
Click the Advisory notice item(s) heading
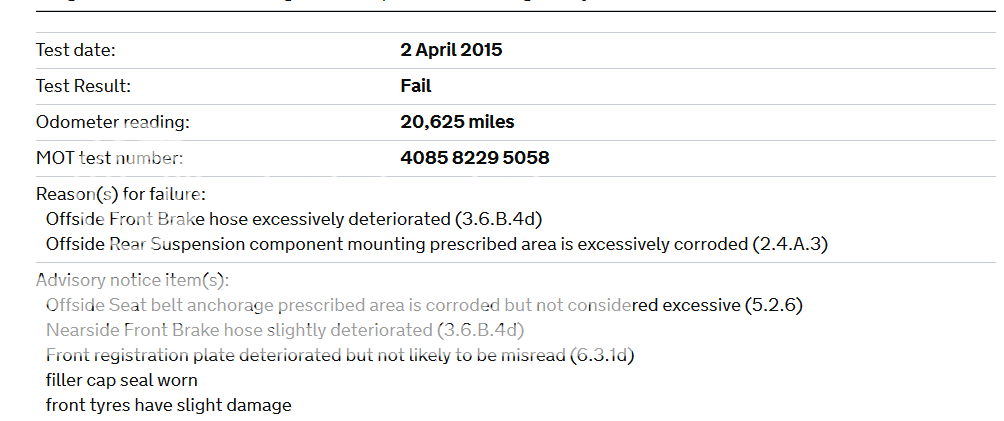tap(132, 280)
